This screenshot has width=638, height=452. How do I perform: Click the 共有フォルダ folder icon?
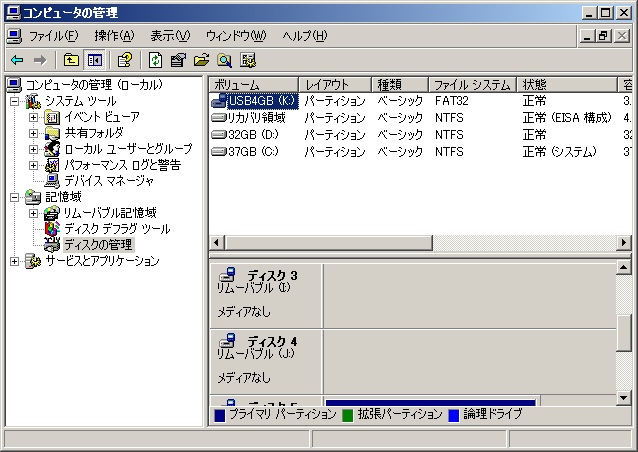[52, 133]
